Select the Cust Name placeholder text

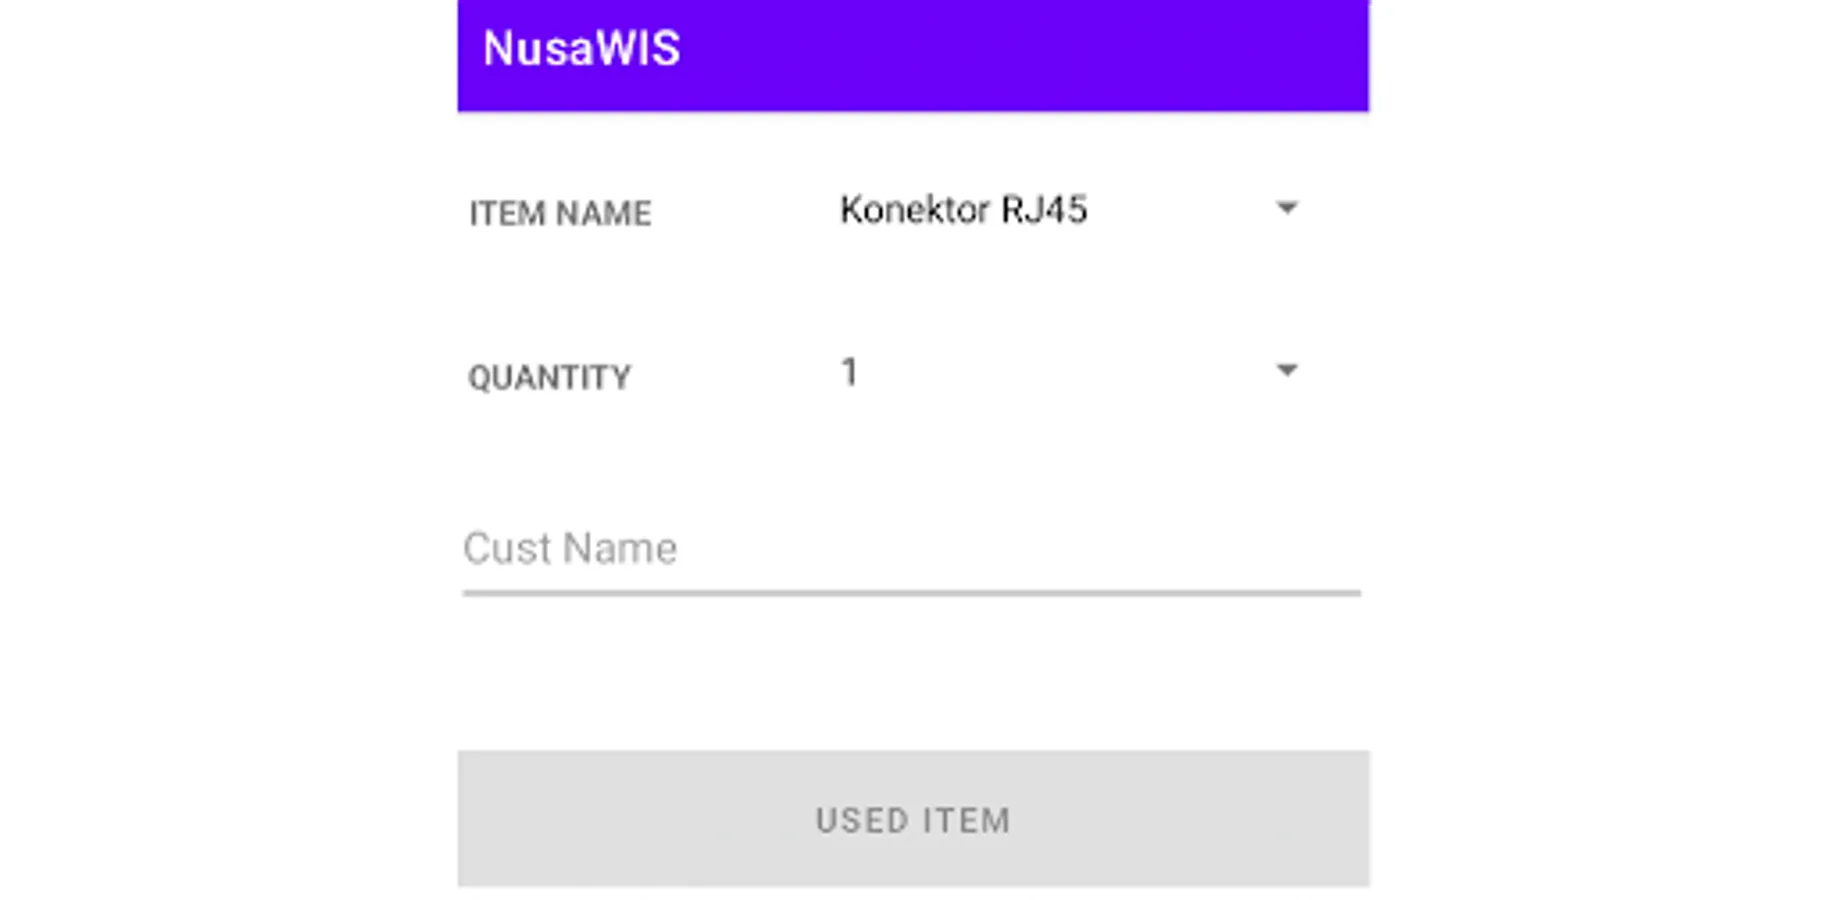(570, 549)
